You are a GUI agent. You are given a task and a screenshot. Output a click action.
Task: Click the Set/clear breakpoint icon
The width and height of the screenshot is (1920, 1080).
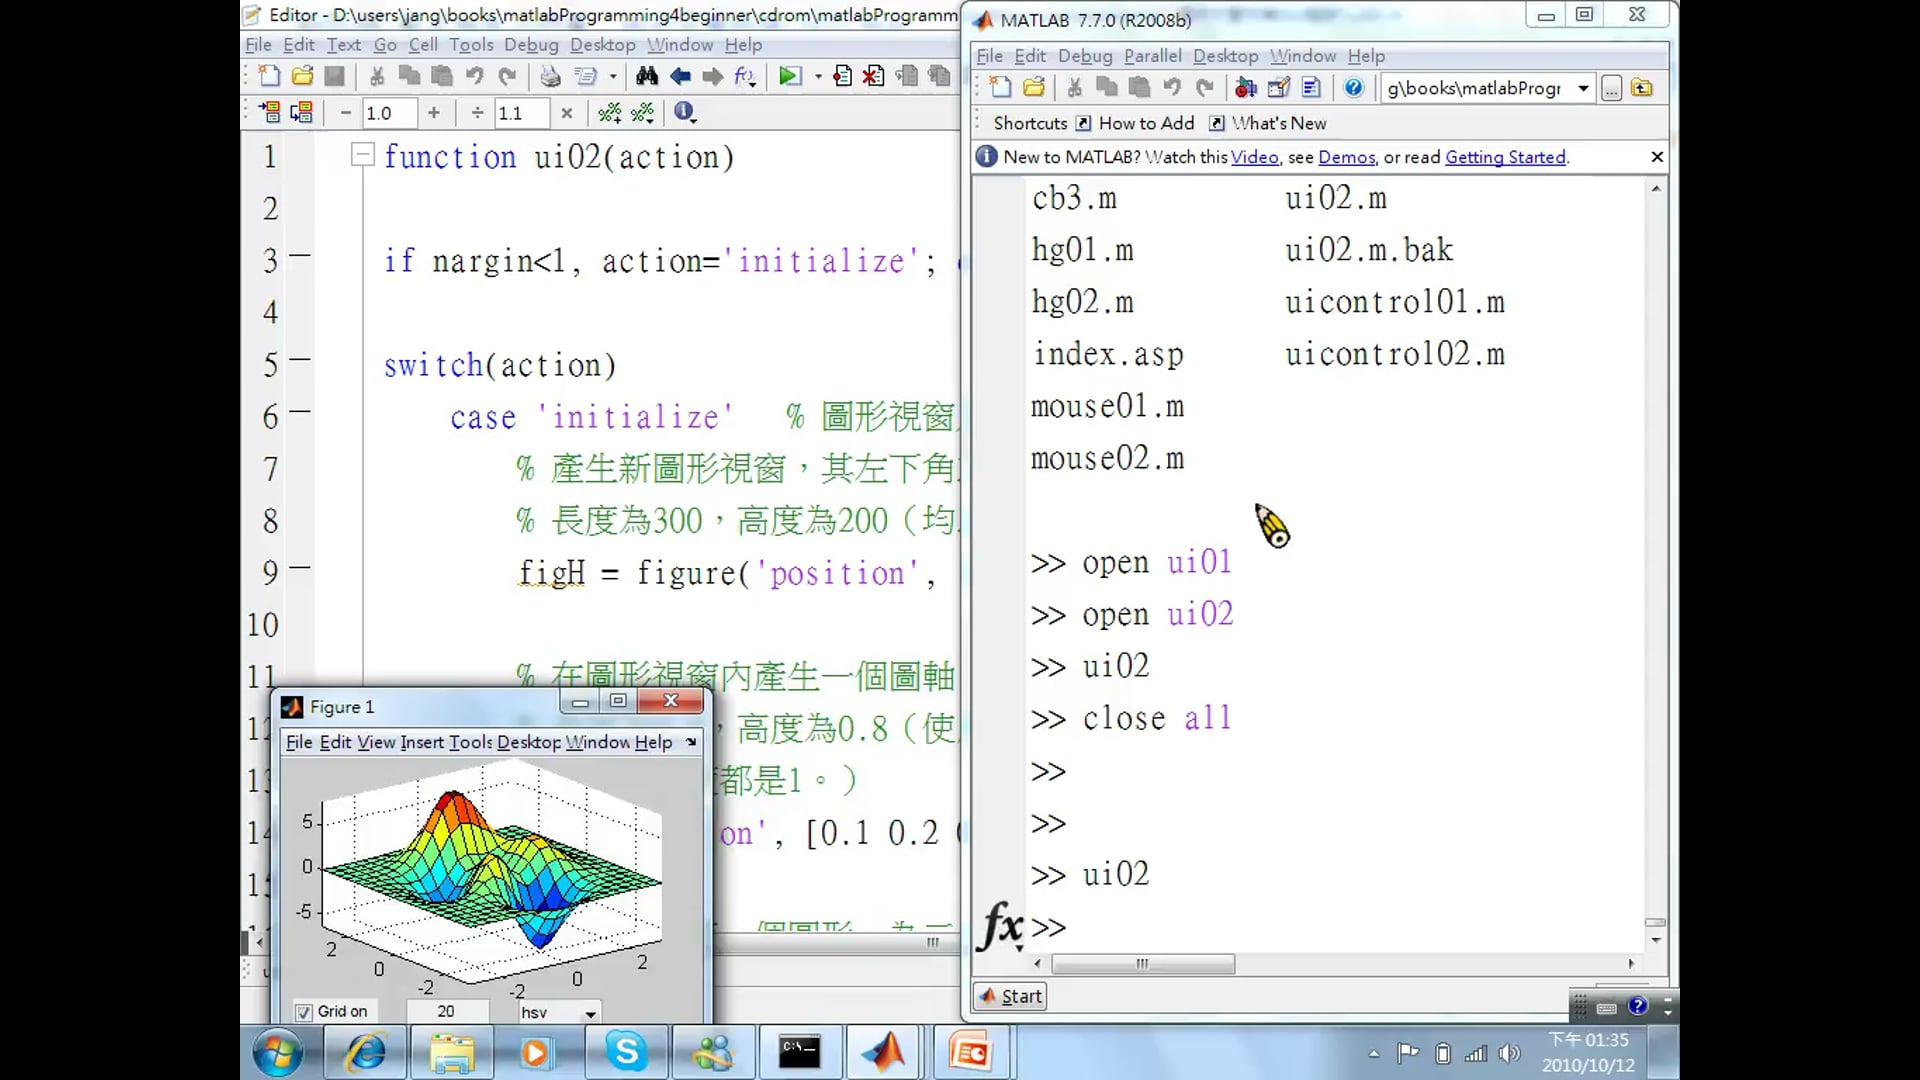tap(842, 77)
